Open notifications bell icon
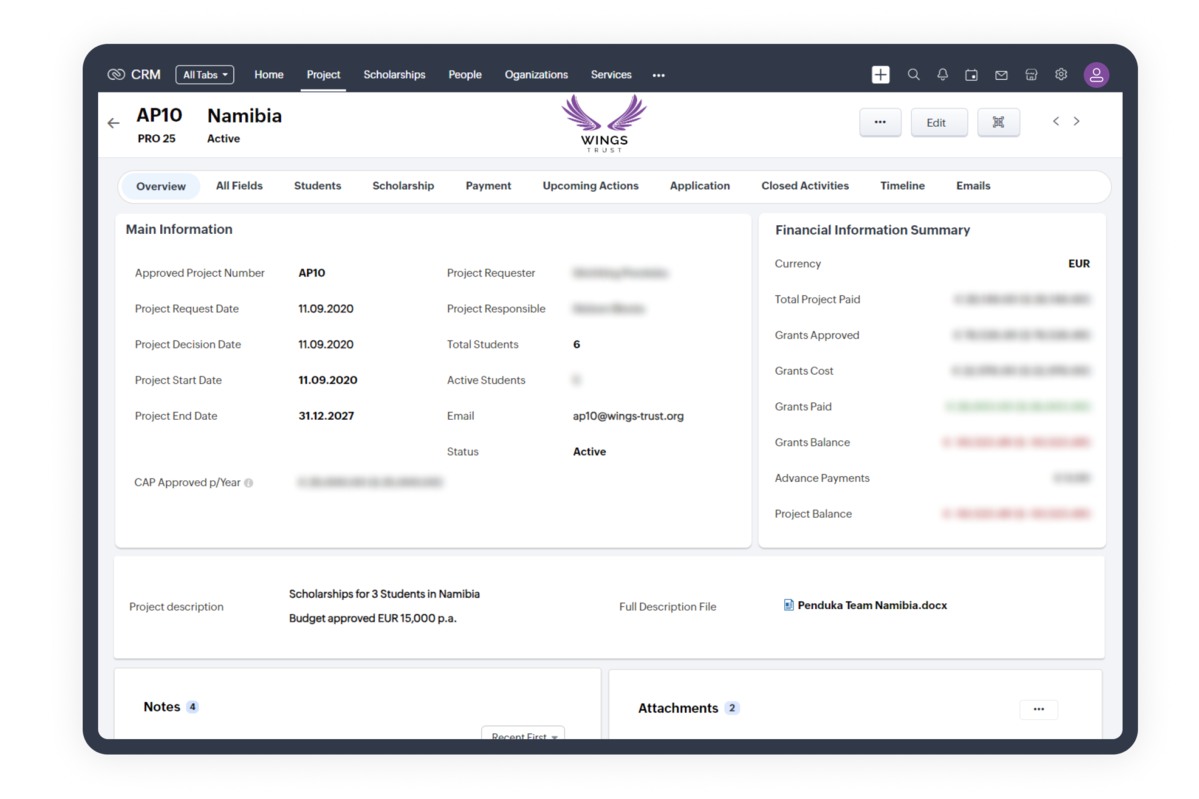1199x799 pixels. pos(942,75)
